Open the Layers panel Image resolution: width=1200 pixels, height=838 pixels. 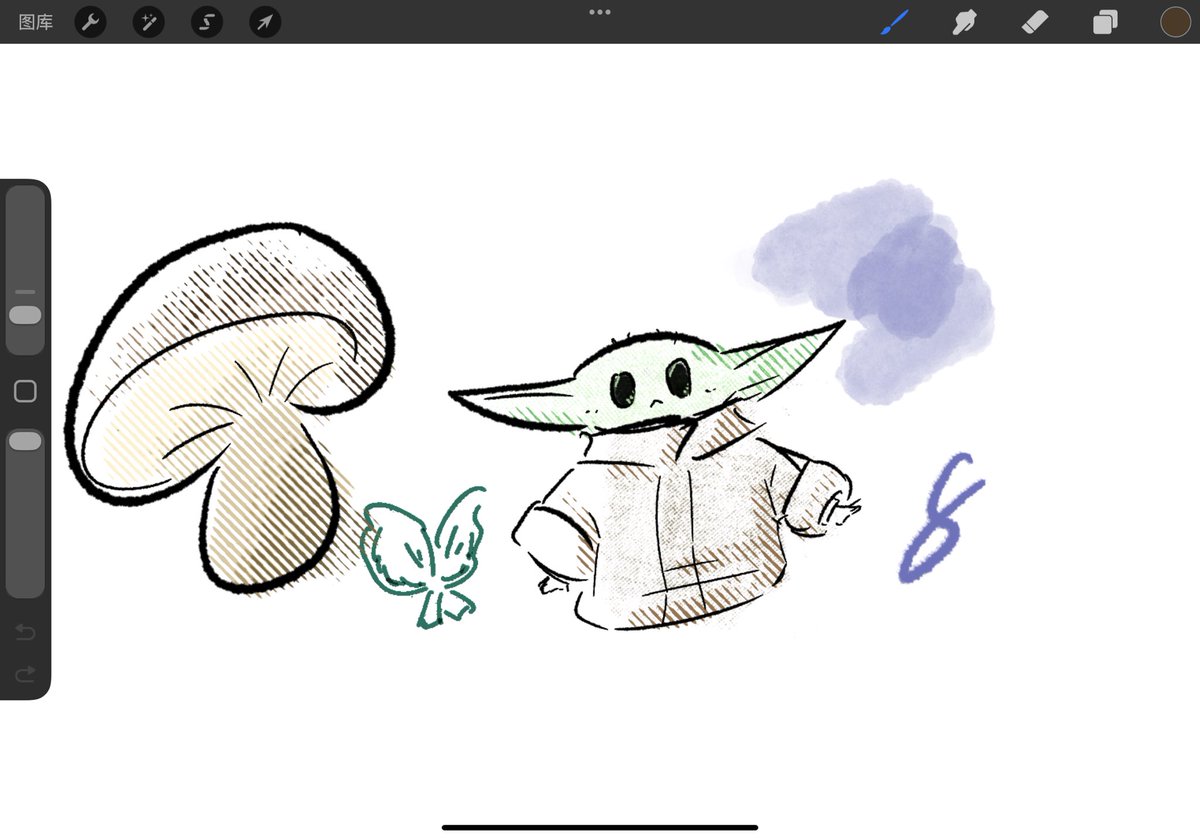point(1105,21)
